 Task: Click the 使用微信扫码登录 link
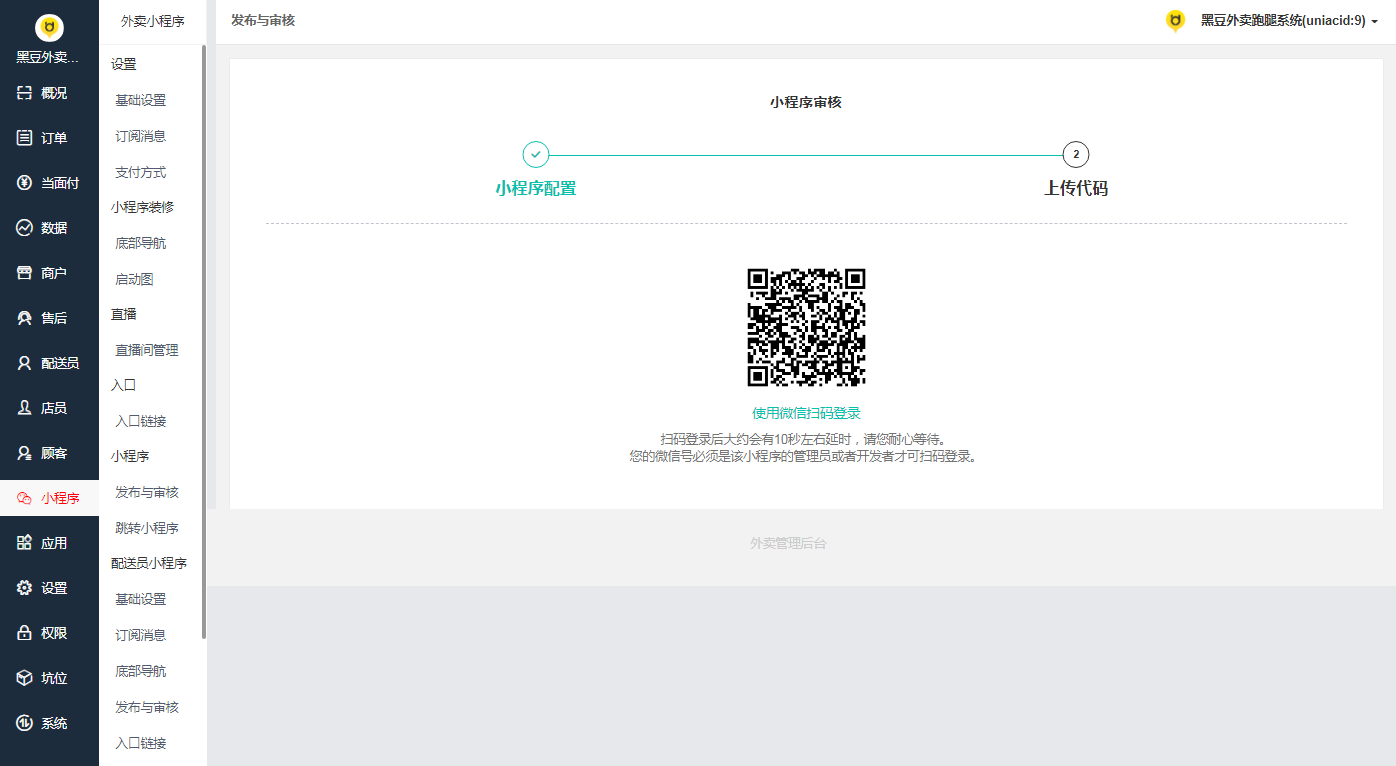[806, 413]
